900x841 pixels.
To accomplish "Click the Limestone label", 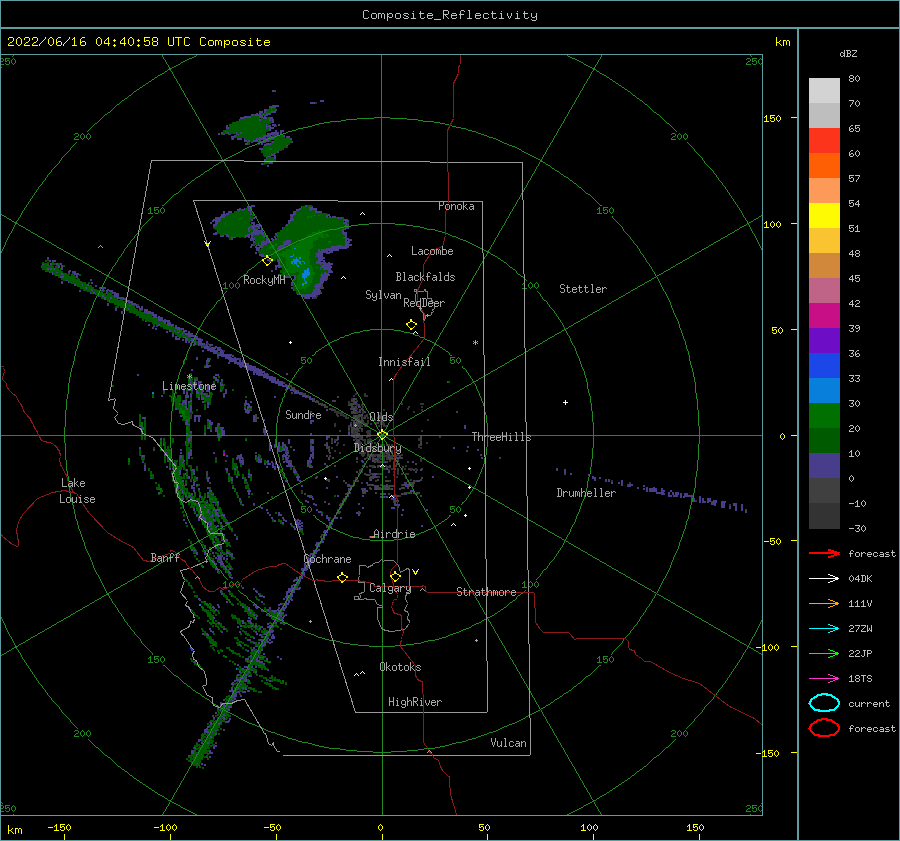I will (189, 386).
